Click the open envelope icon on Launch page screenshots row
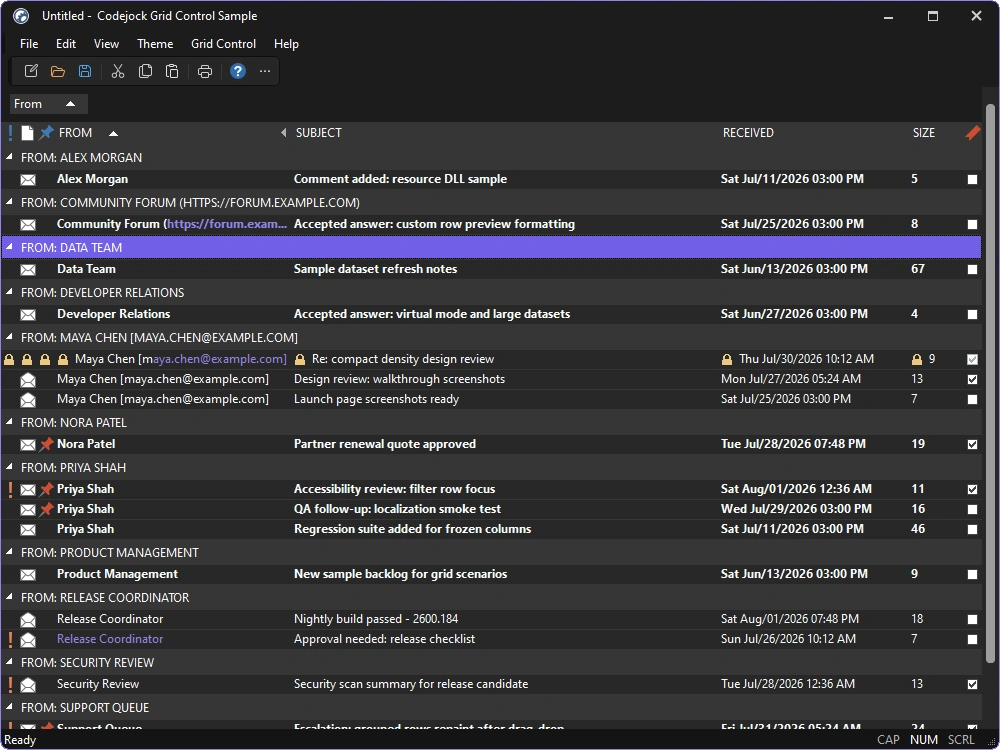The image size is (1000, 750). (x=28, y=399)
